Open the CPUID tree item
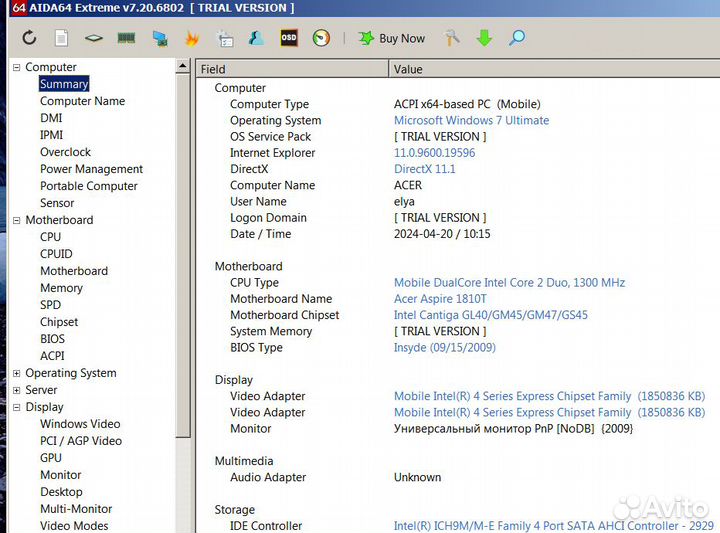 pyautogui.click(x=56, y=254)
